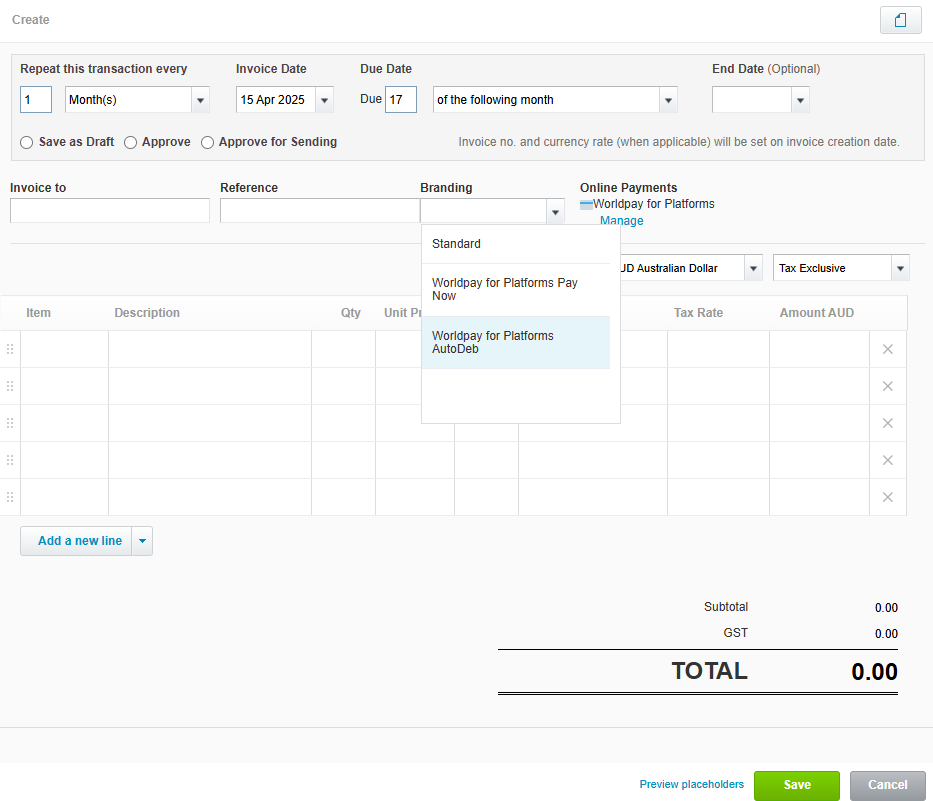Expand the Tax Exclusive dropdown
Viewport: 933px width, 801px height.
900,268
